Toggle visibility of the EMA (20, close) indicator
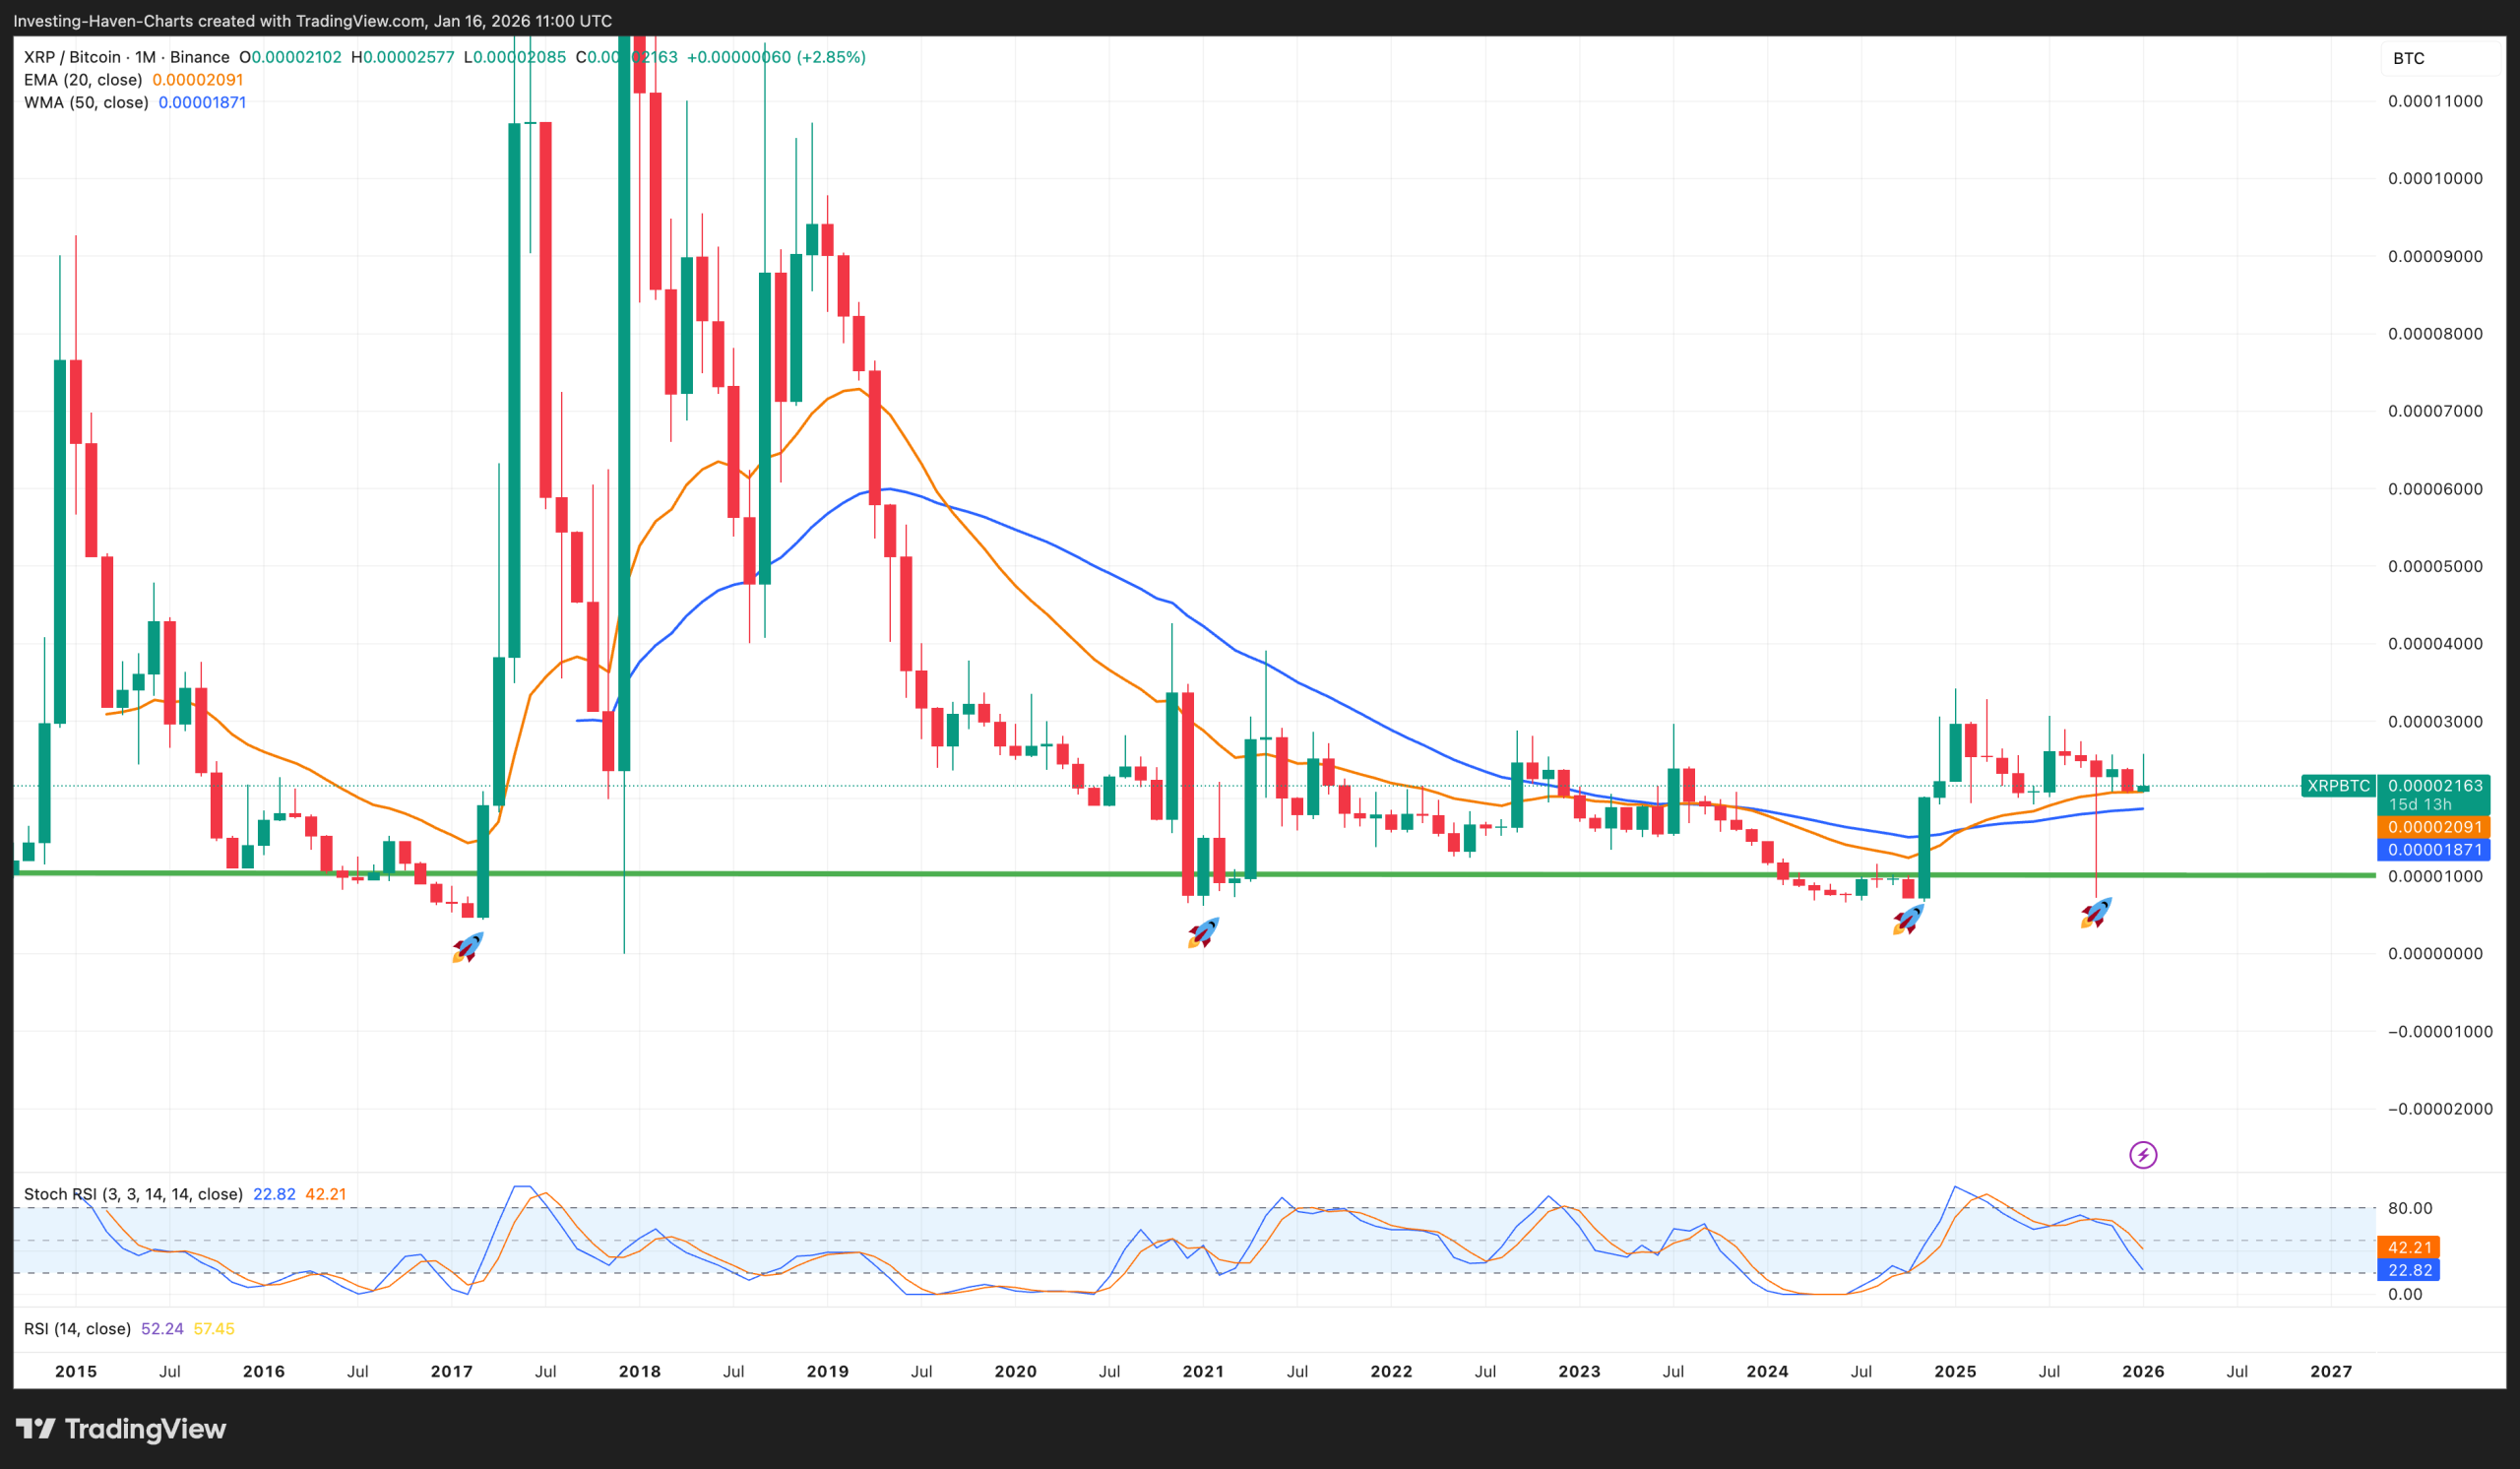2520x1469 pixels. (x=83, y=79)
